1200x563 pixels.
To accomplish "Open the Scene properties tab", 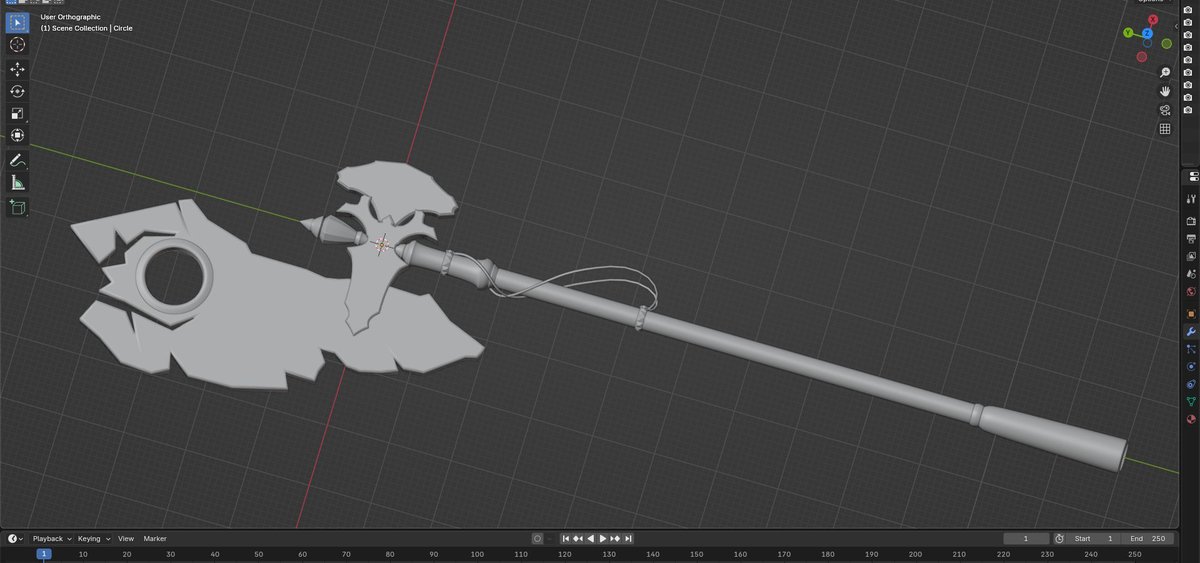I will pos(1191,274).
